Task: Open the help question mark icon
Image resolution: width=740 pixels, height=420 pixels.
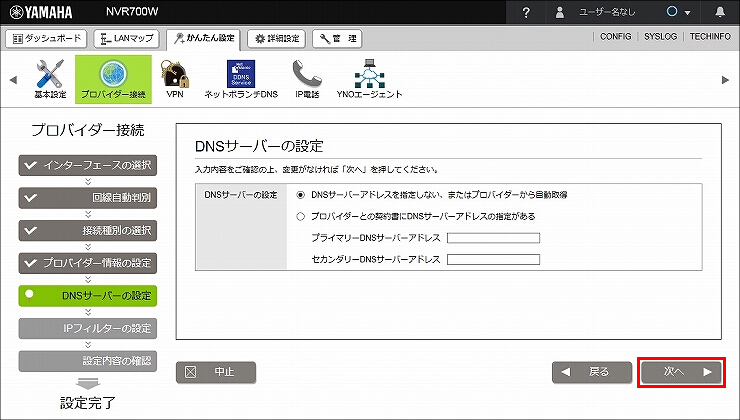Action: (526, 12)
